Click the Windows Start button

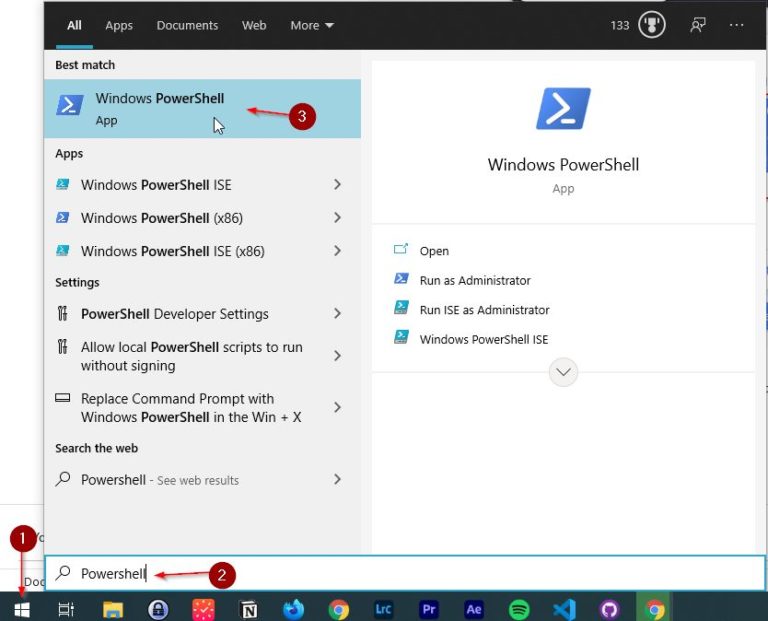pyautogui.click(x=22, y=609)
